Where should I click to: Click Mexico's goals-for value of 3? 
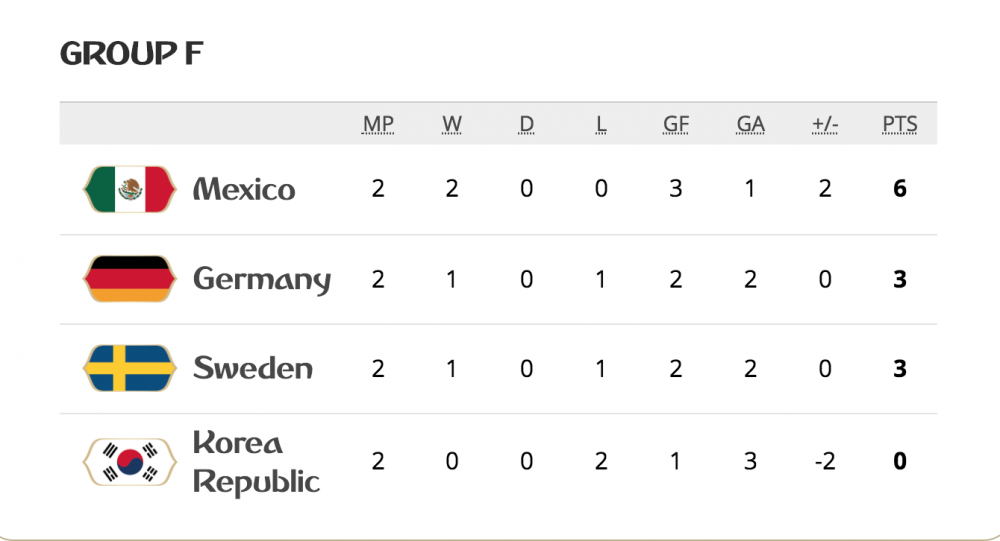point(676,189)
